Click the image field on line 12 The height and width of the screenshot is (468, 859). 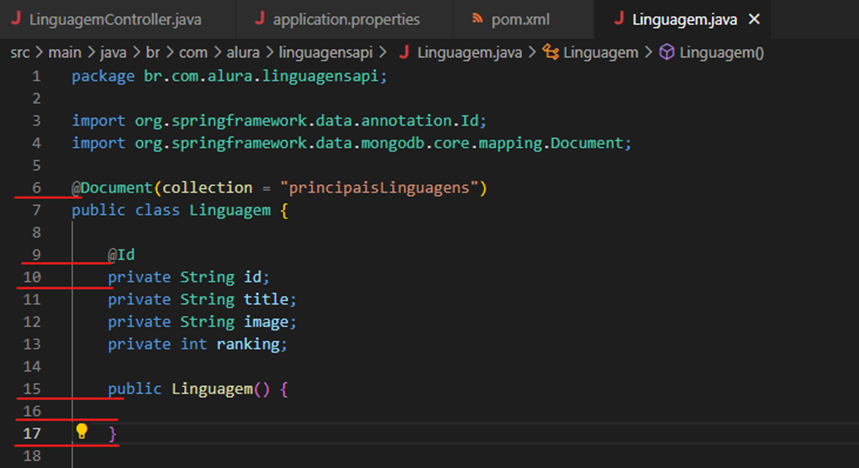click(266, 322)
